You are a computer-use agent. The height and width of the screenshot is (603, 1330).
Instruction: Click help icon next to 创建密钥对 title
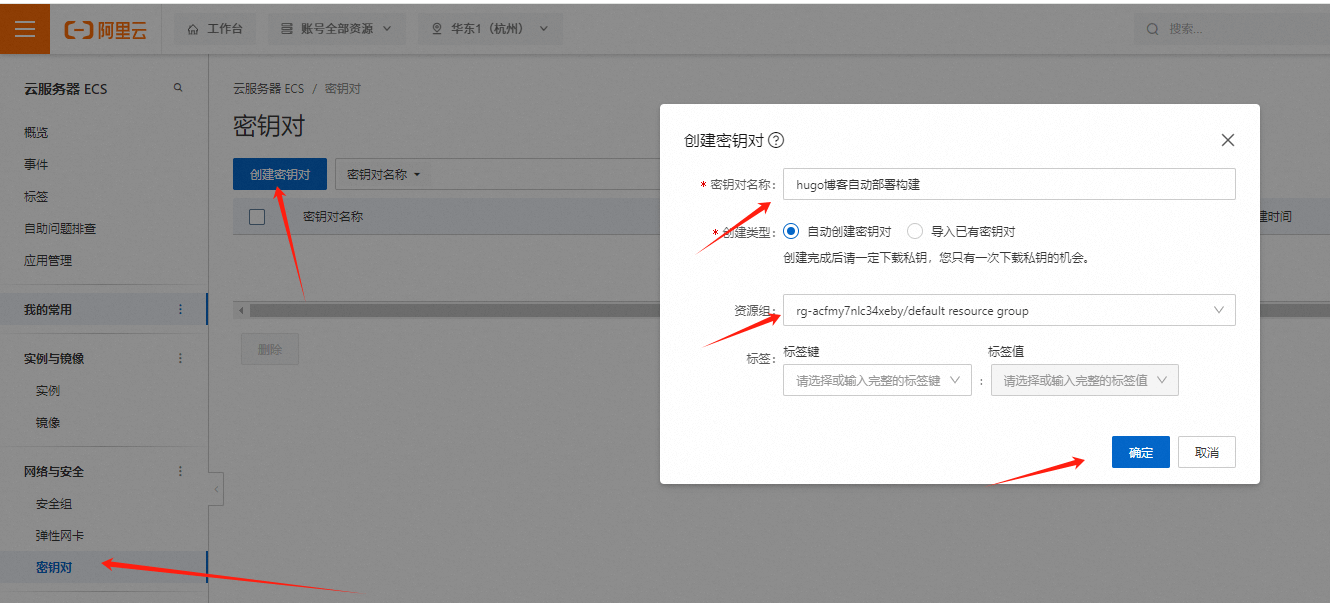(776, 141)
